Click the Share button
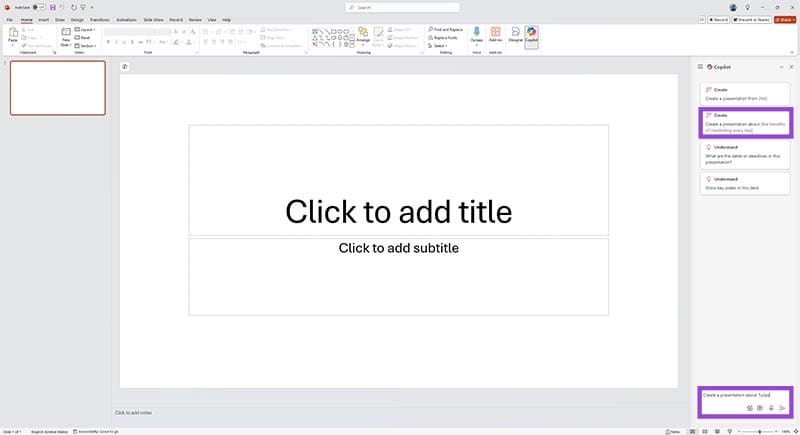The height and width of the screenshot is (435, 800). 785,20
